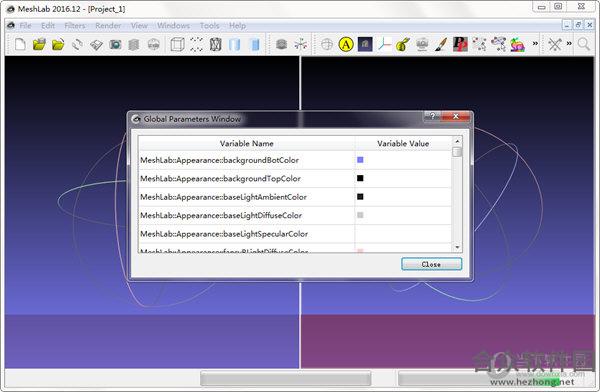
Task: Click the dialog help question mark button
Action: [x=432, y=116]
